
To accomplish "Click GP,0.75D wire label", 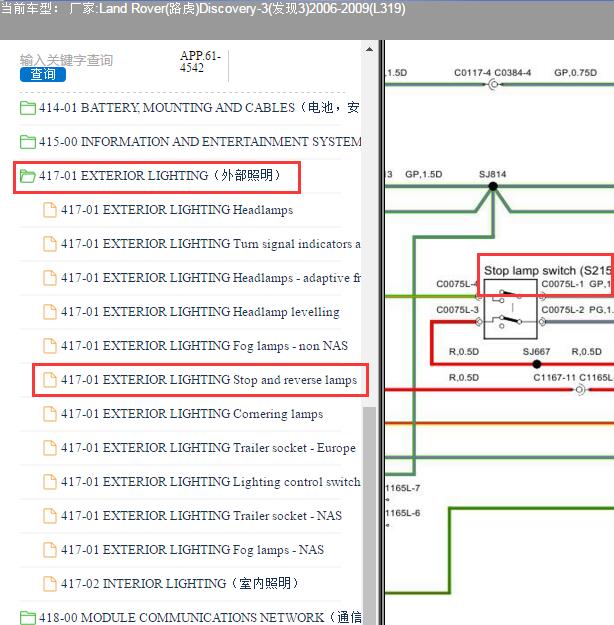I will [x=575, y=73].
